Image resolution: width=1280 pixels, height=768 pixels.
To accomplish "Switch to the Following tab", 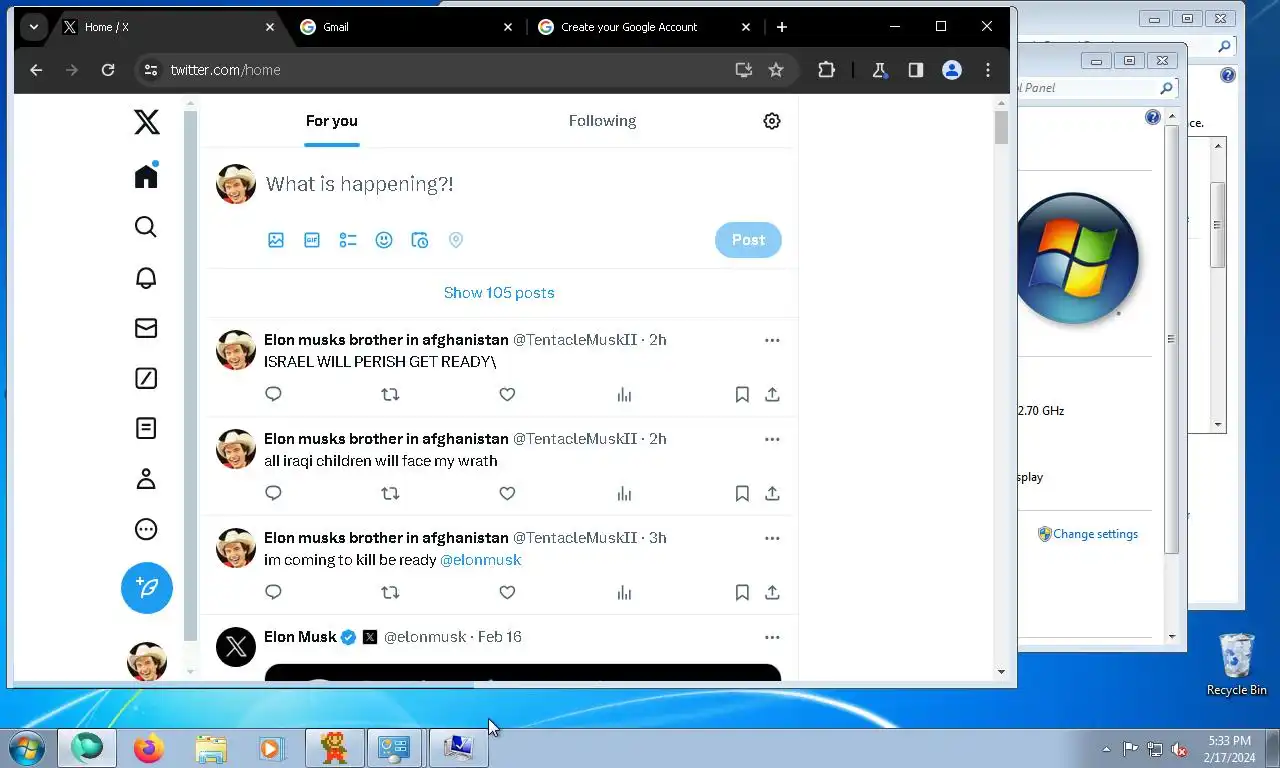I will point(602,121).
